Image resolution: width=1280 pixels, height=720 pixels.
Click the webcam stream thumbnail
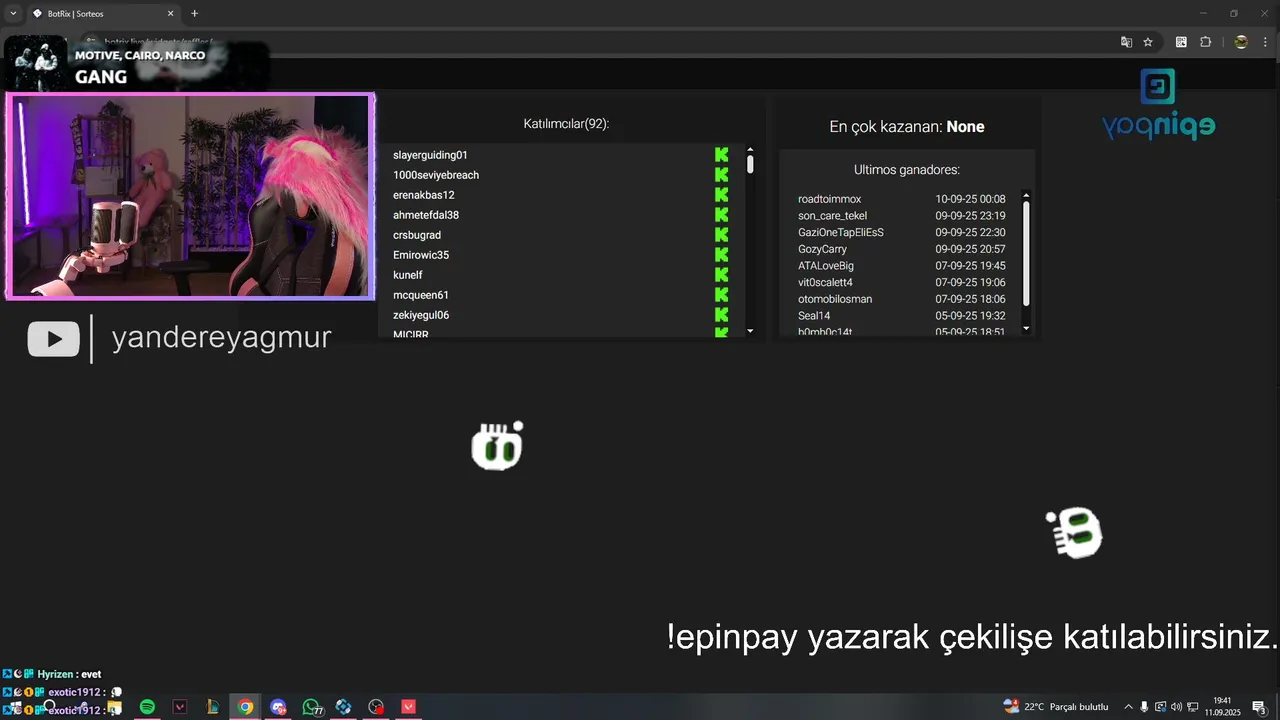(x=190, y=196)
